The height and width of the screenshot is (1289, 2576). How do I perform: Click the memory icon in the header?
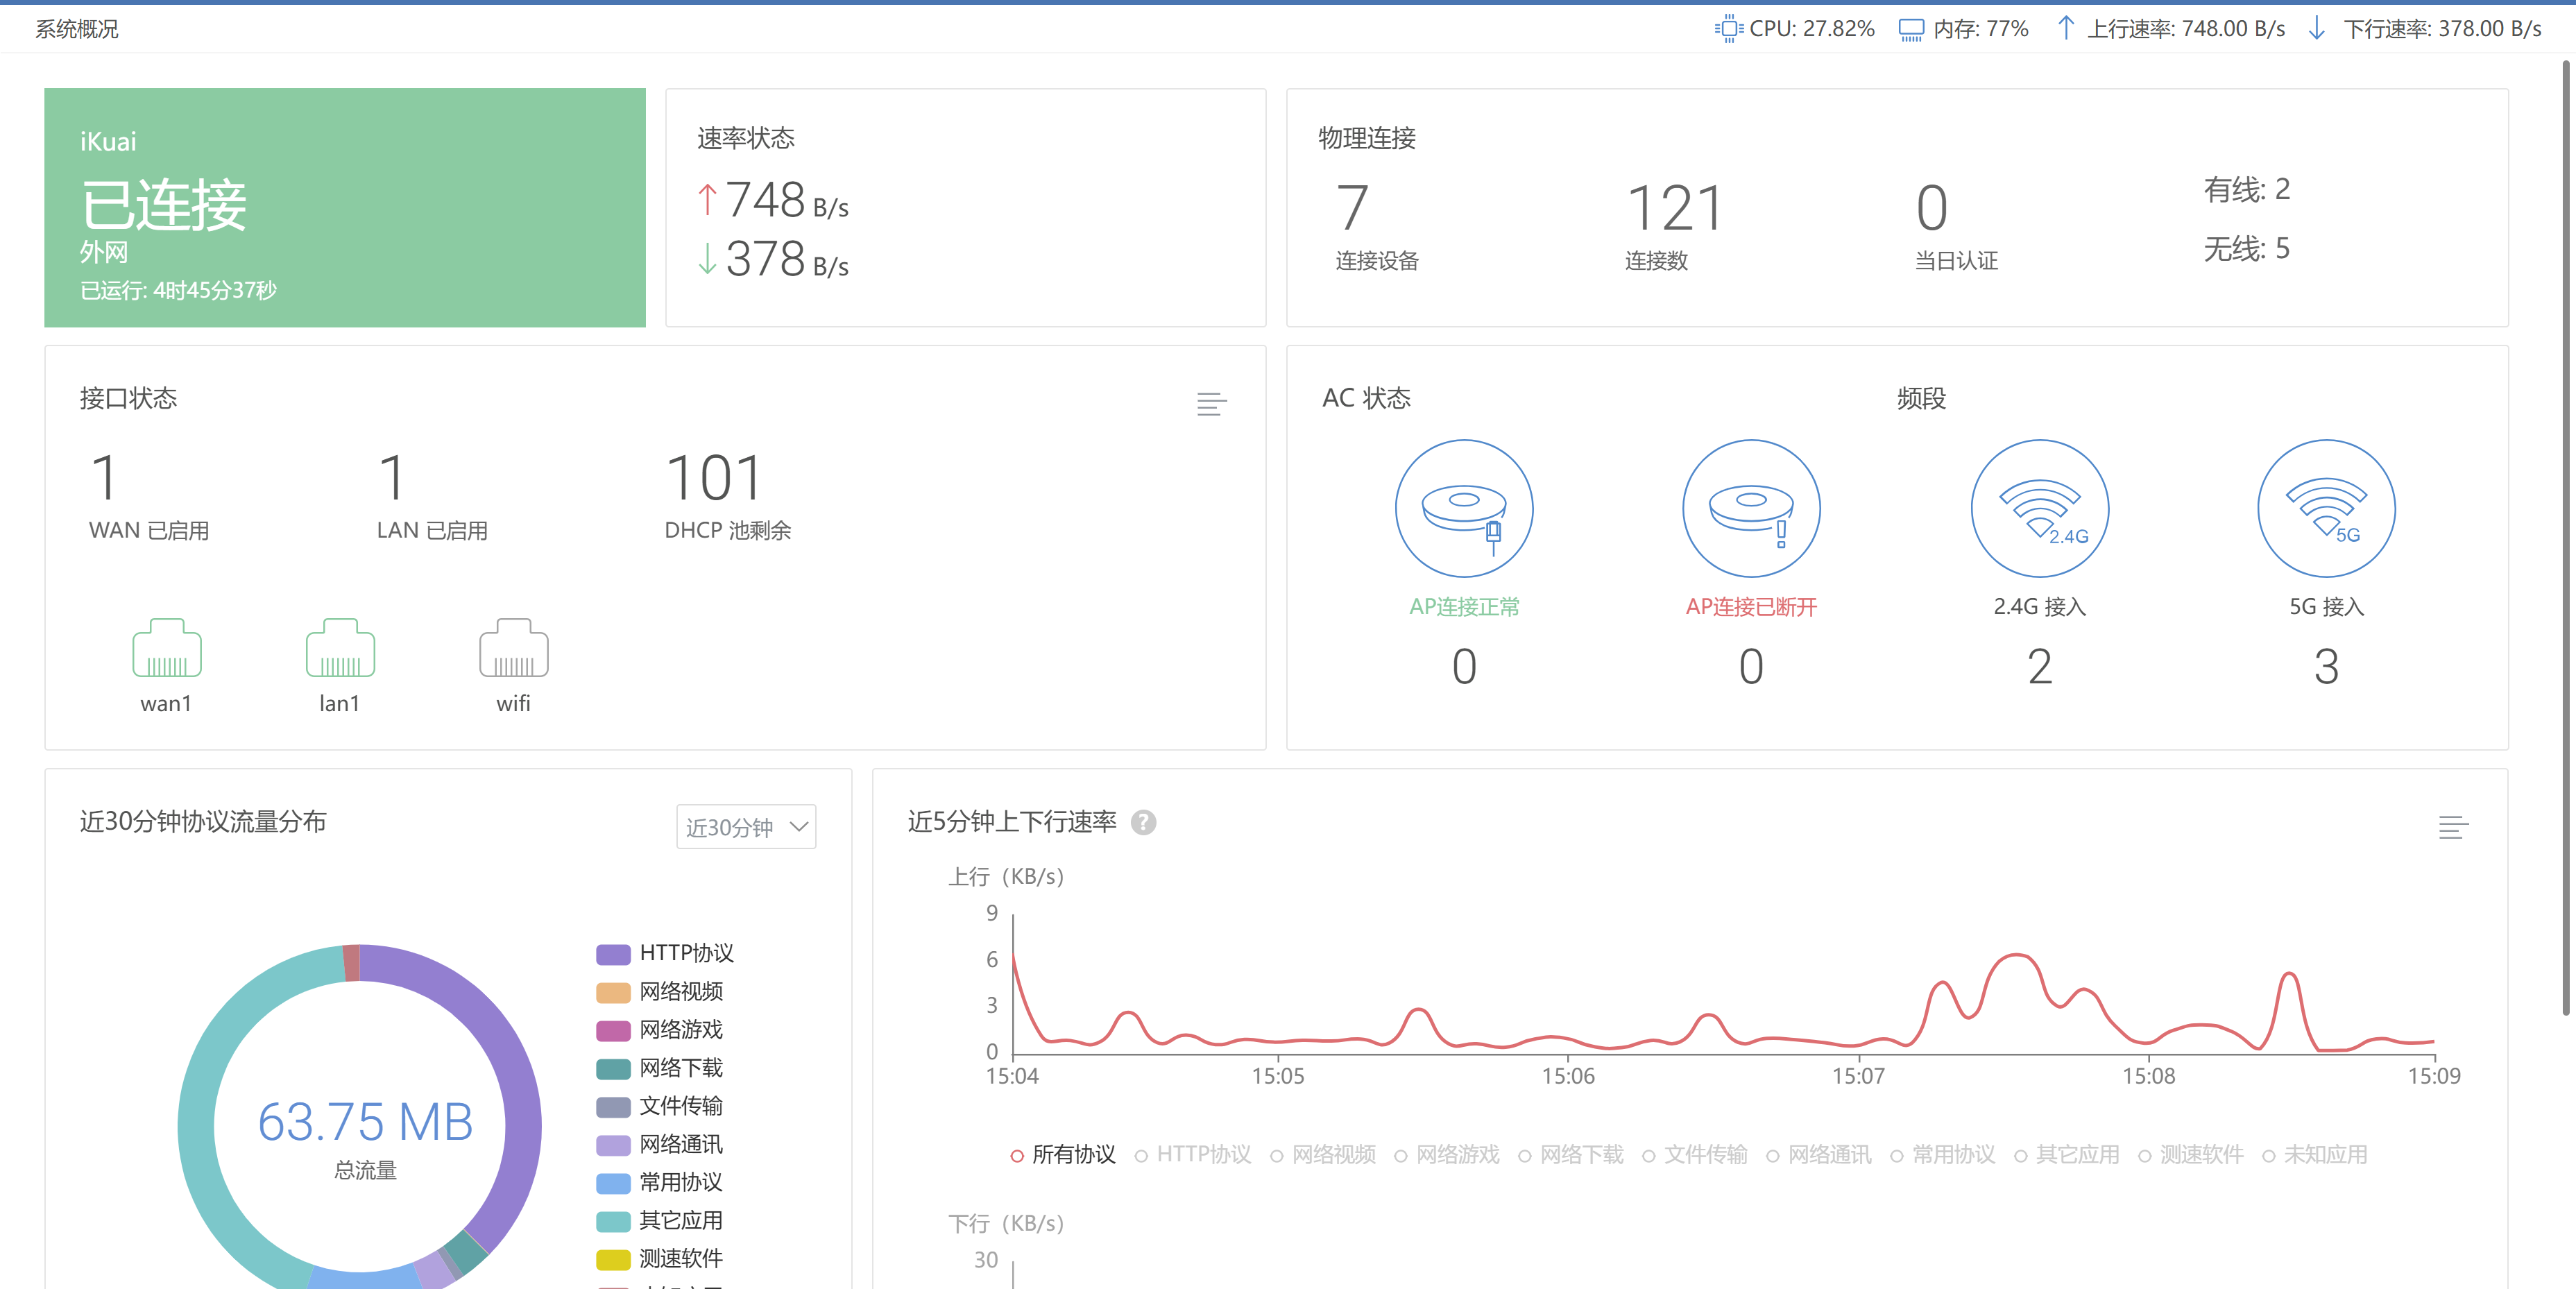pos(1911,30)
